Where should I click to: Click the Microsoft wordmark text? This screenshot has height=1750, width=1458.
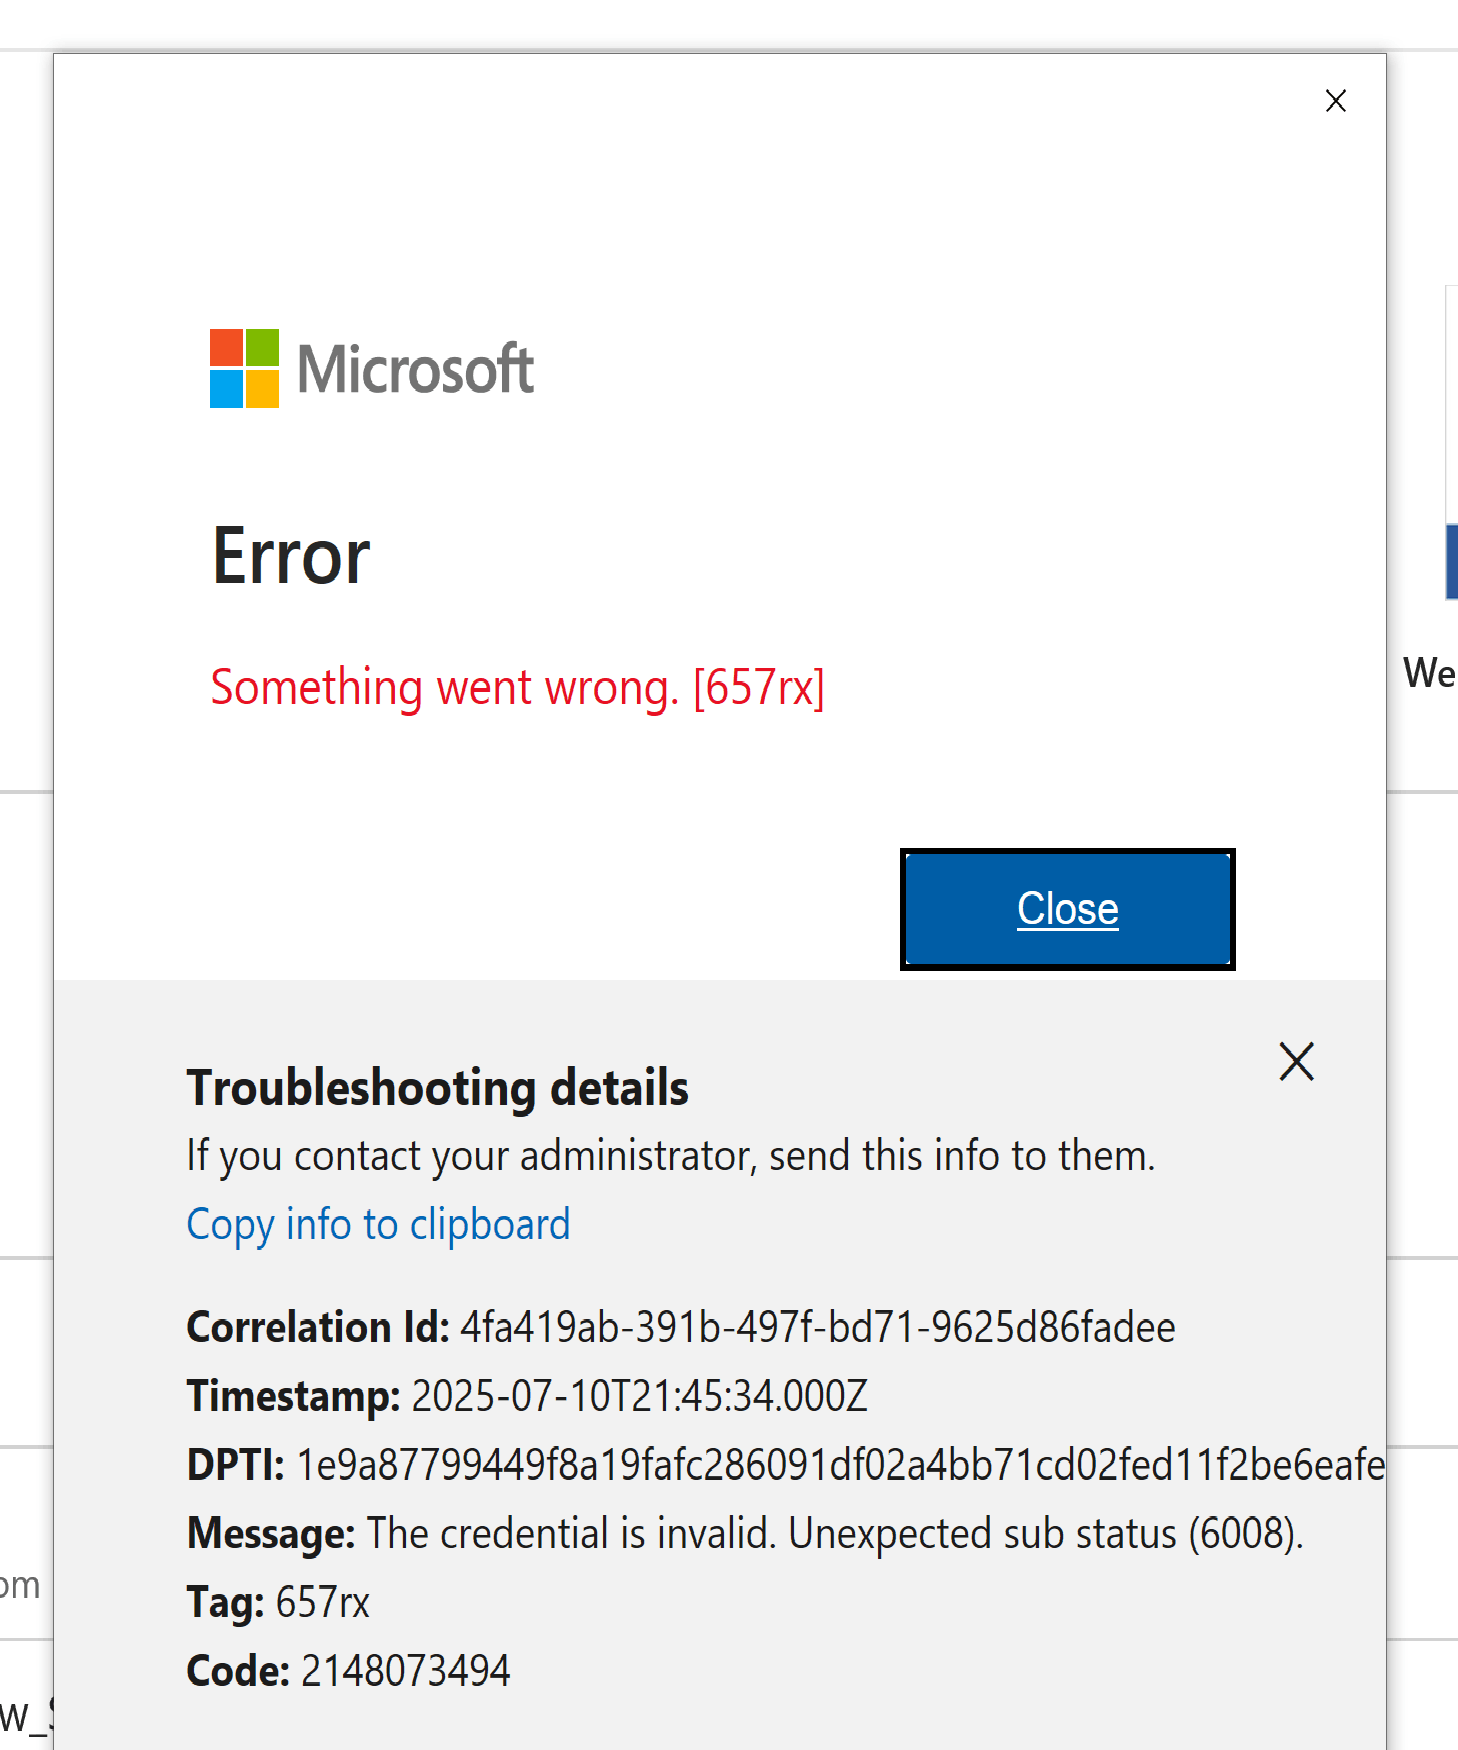pyautogui.click(x=416, y=369)
